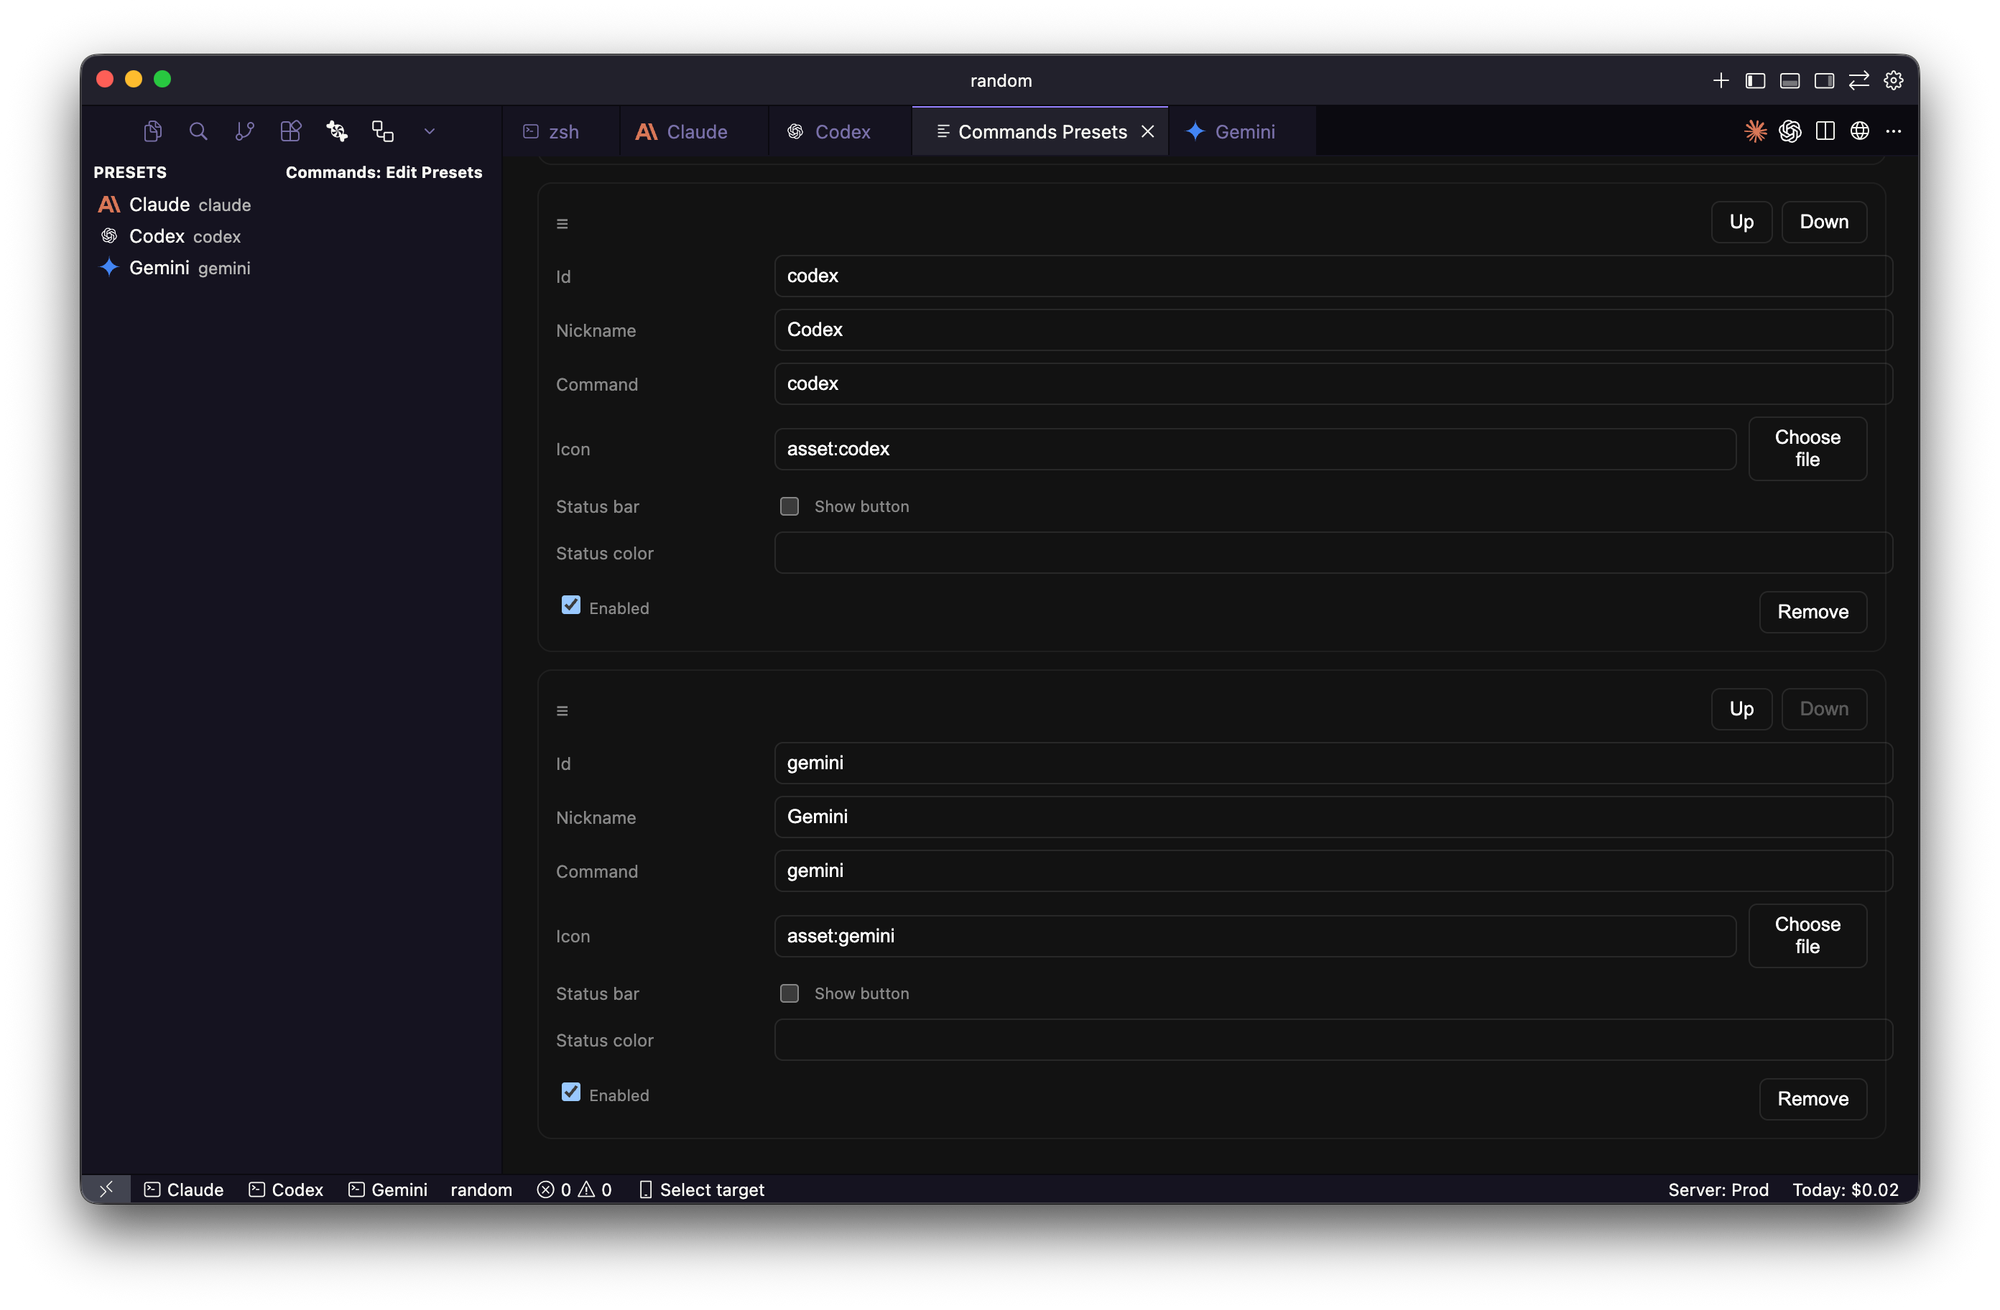The height and width of the screenshot is (1310, 2000).
Task: Move the Codex preset Down
Action: click(1823, 222)
